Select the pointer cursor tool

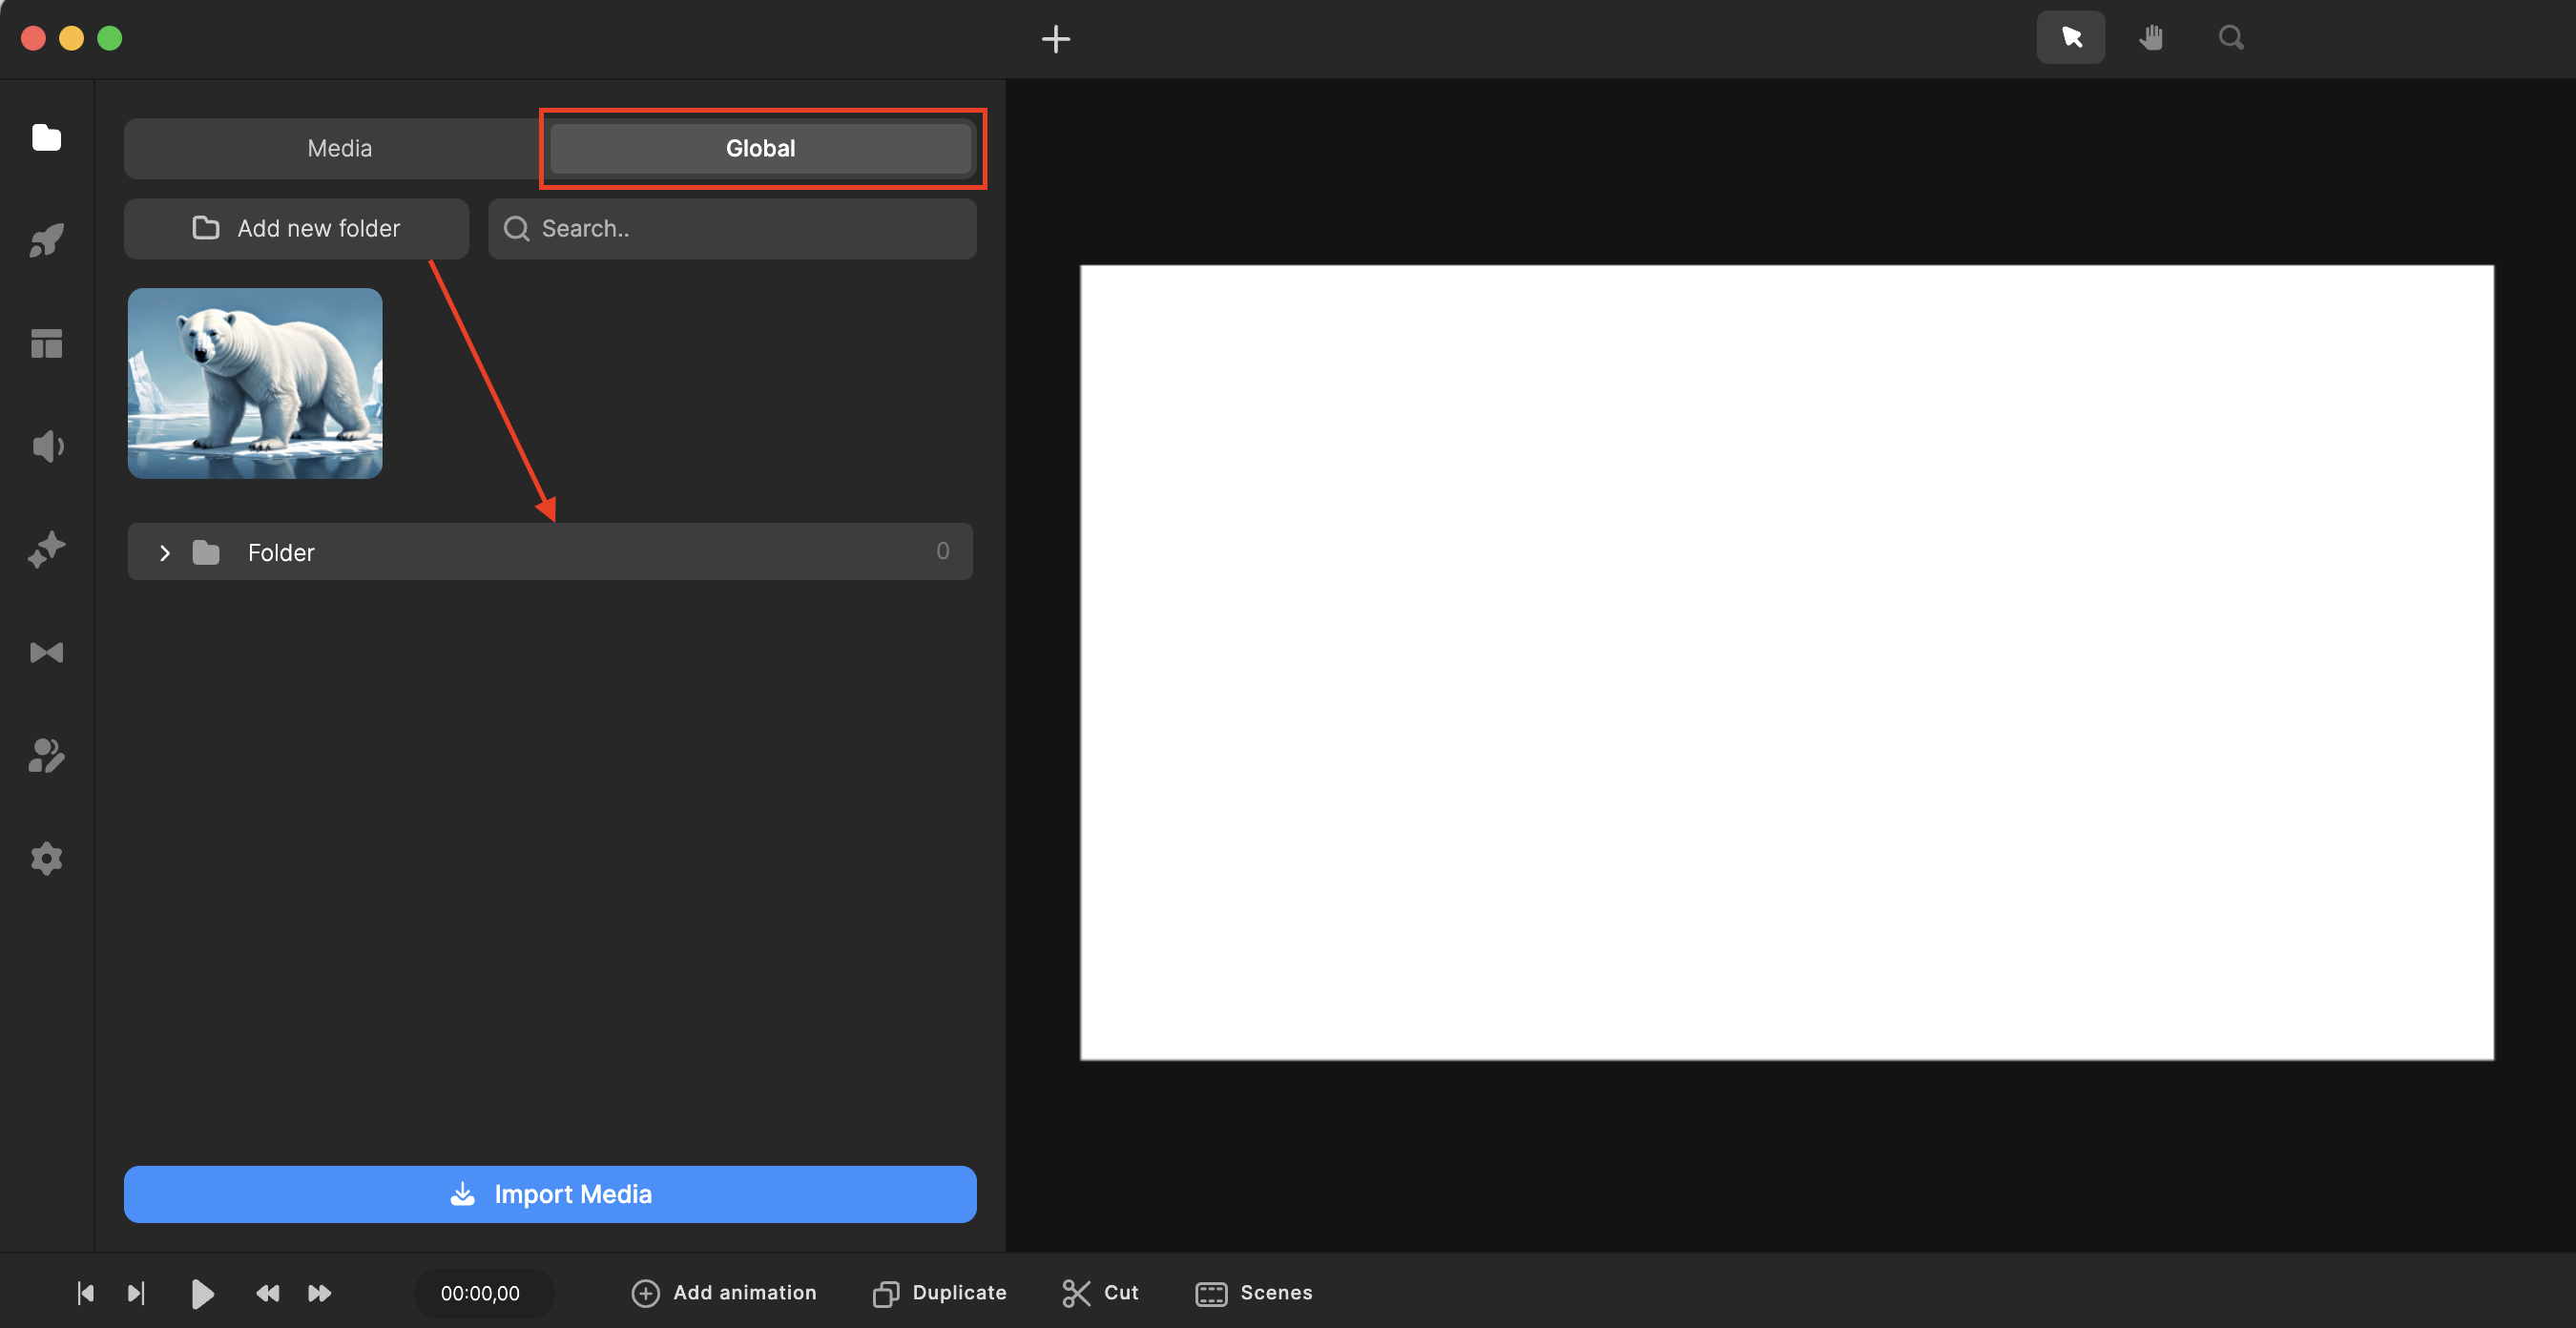point(2070,38)
